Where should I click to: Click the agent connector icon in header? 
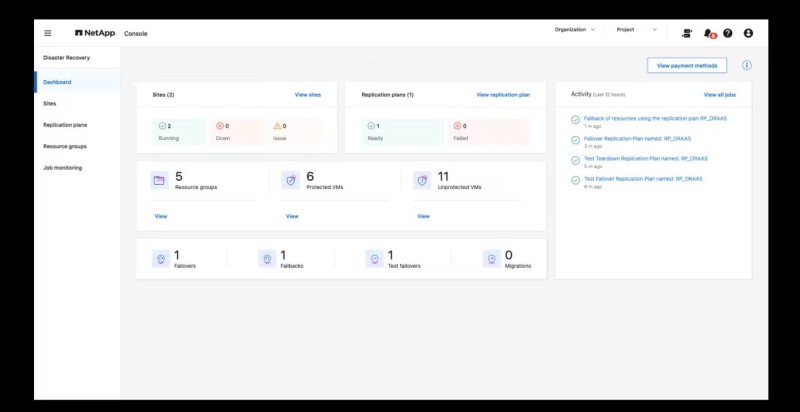tap(687, 32)
